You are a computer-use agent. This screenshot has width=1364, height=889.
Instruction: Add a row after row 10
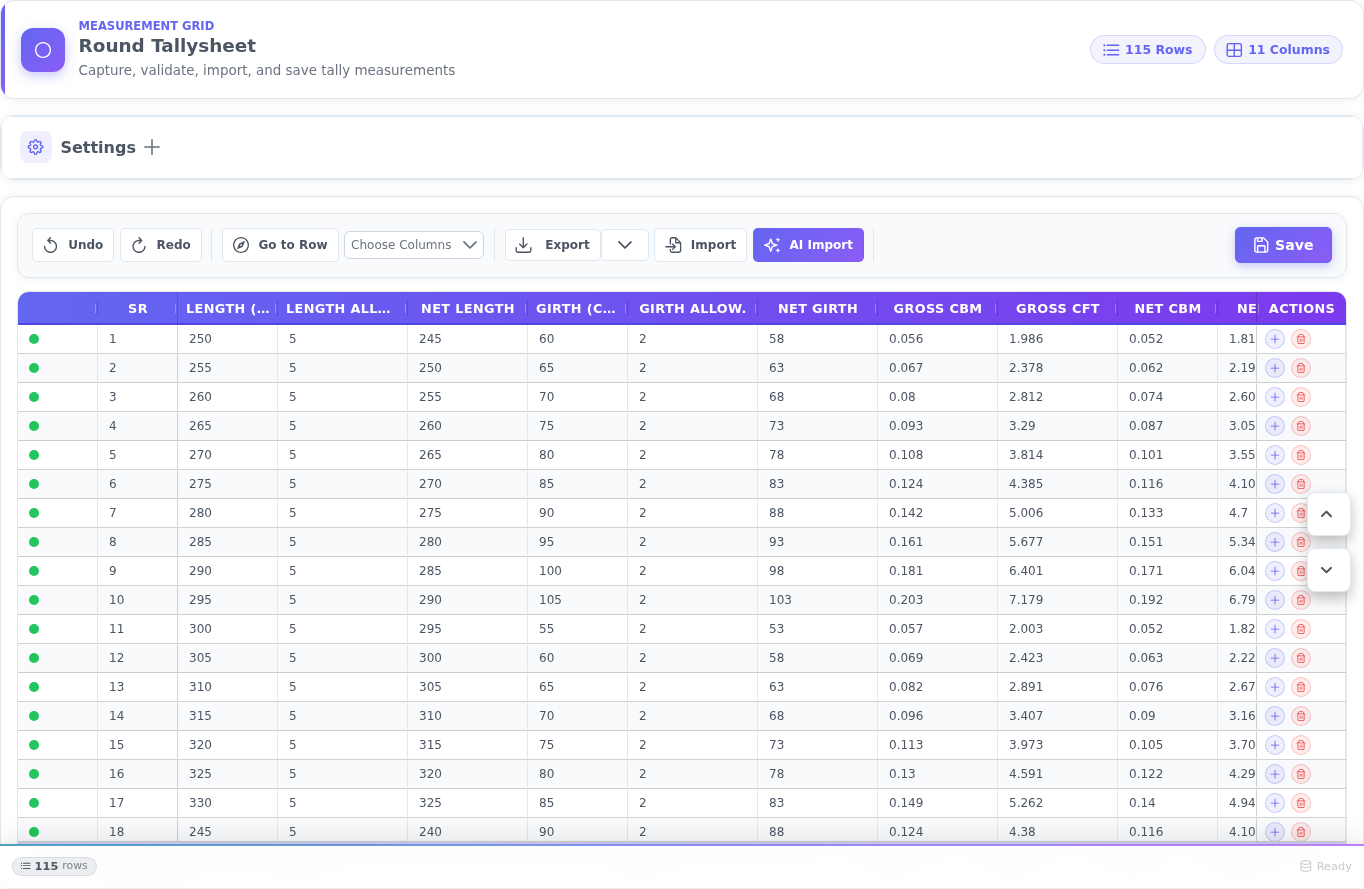[x=1275, y=600]
